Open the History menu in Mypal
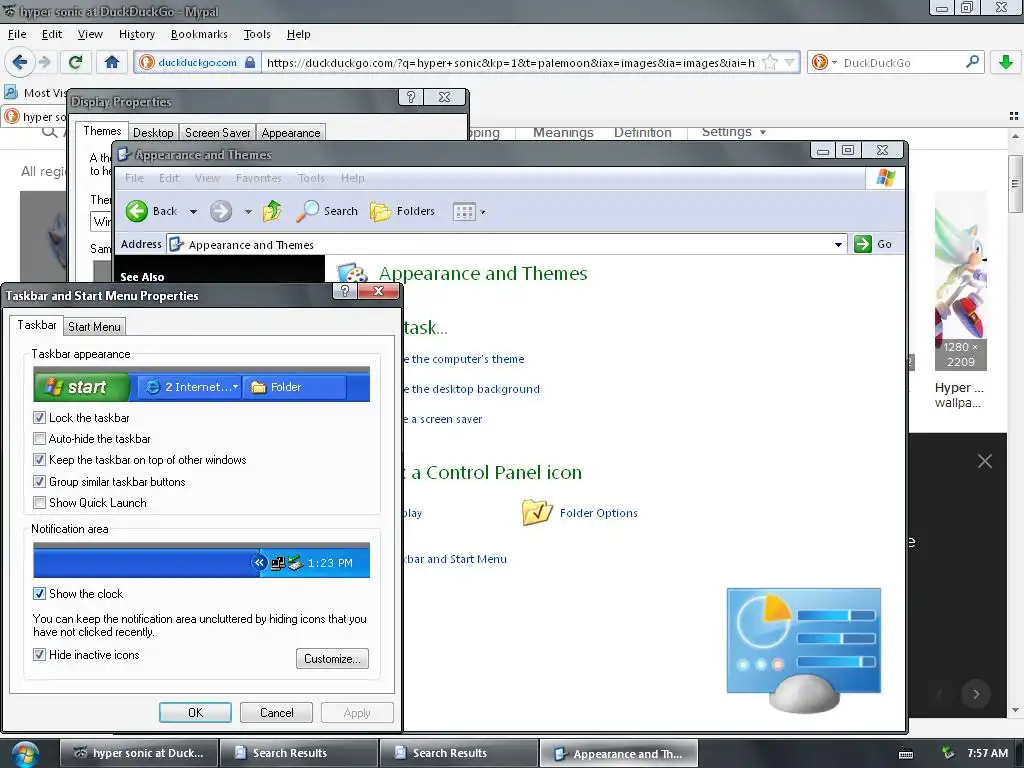Image resolution: width=1024 pixels, height=768 pixels. click(x=136, y=34)
